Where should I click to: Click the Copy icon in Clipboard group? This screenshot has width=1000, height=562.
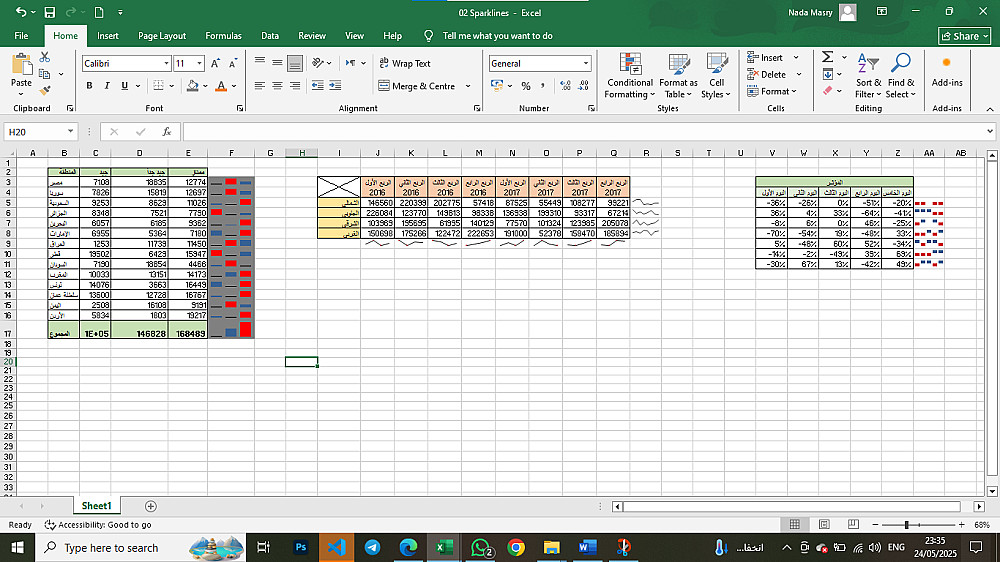[44, 74]
